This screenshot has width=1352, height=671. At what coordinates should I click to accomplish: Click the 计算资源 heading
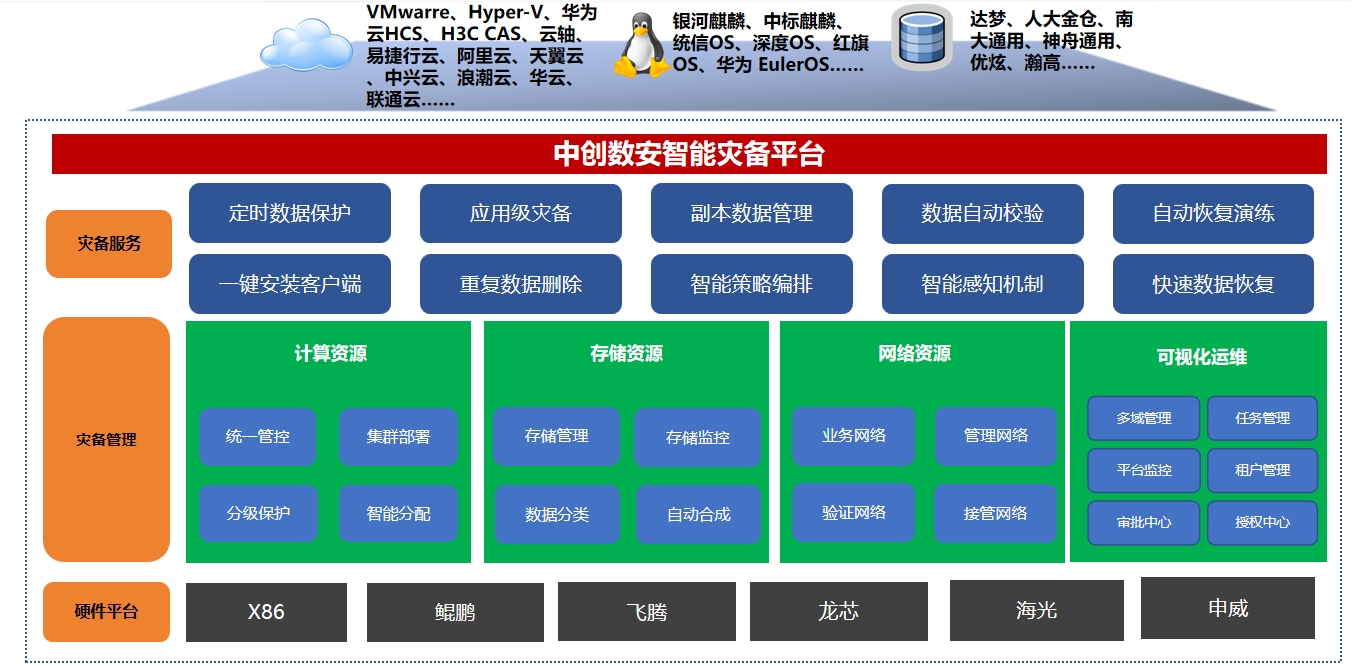pos(330,354)
